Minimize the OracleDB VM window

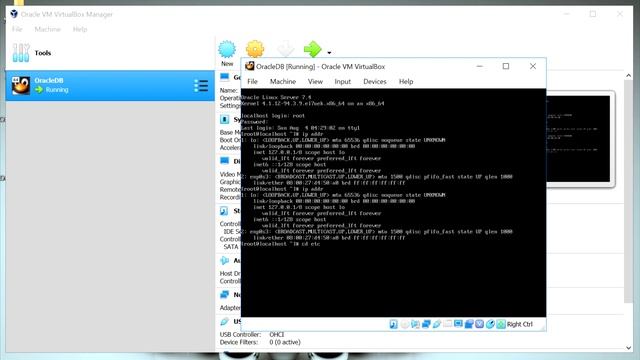(x=480, y=66)
